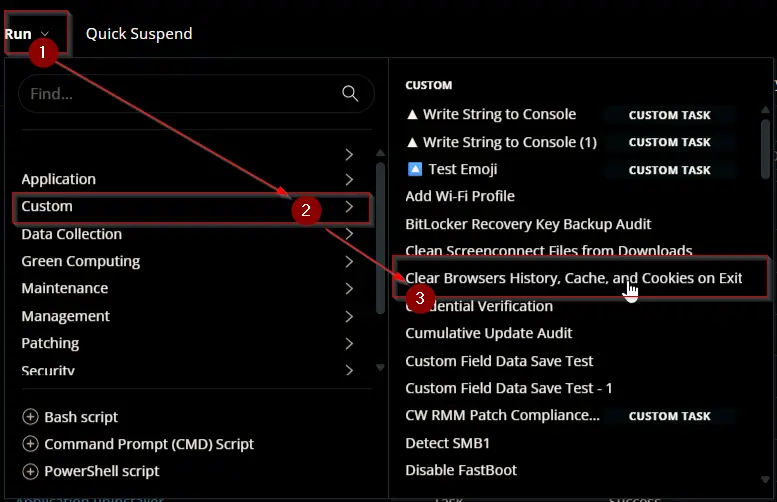The image size is (777, 502).
Task: Click the search magnifier icon
Action: pos(350,93)
